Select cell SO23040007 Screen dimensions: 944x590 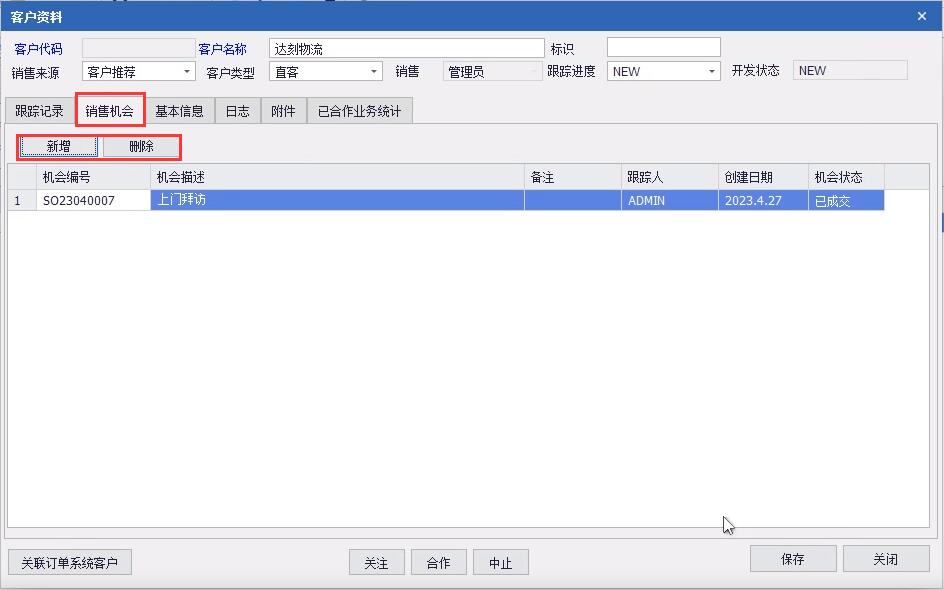93,200
